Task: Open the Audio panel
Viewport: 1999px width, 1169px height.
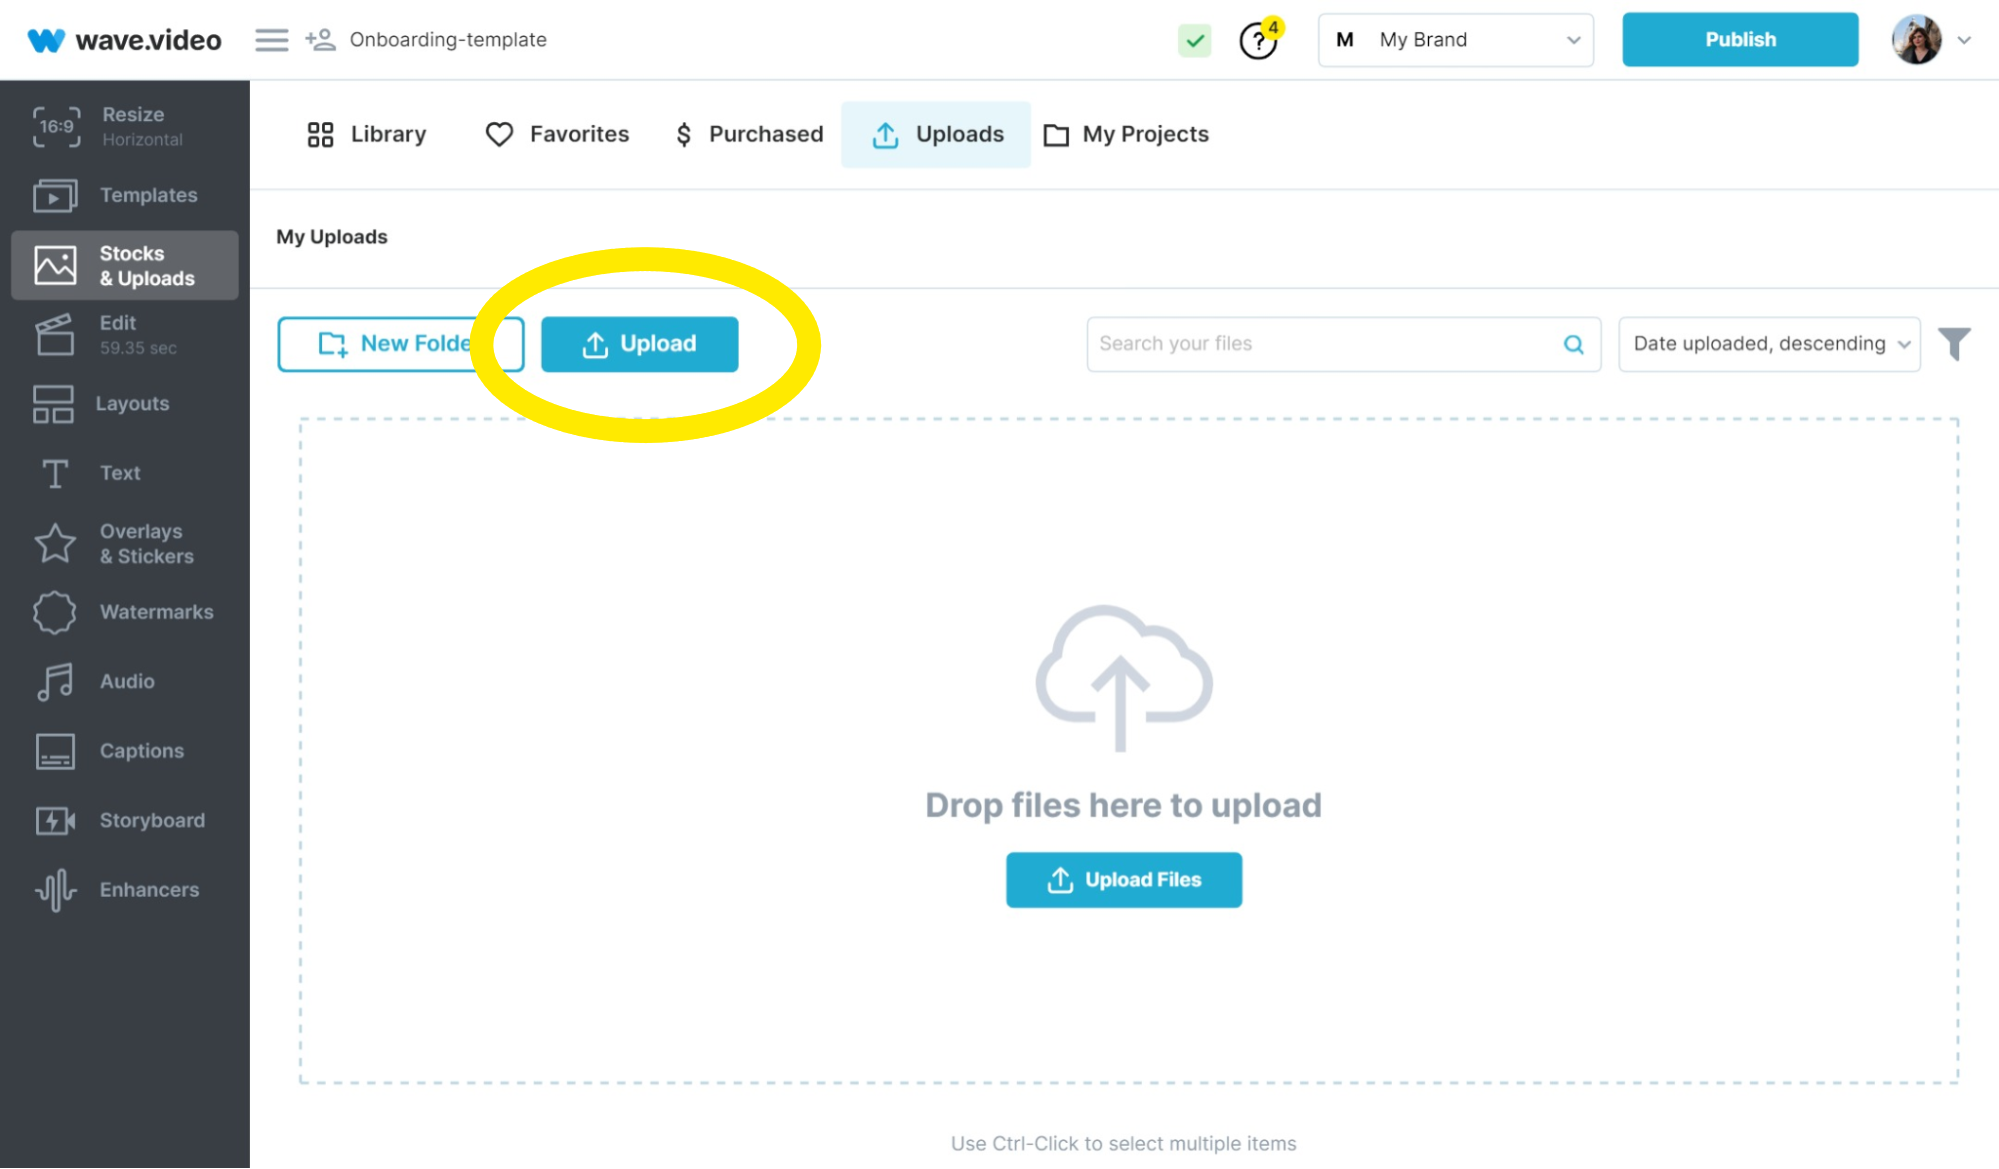Action: pos(124,681)
